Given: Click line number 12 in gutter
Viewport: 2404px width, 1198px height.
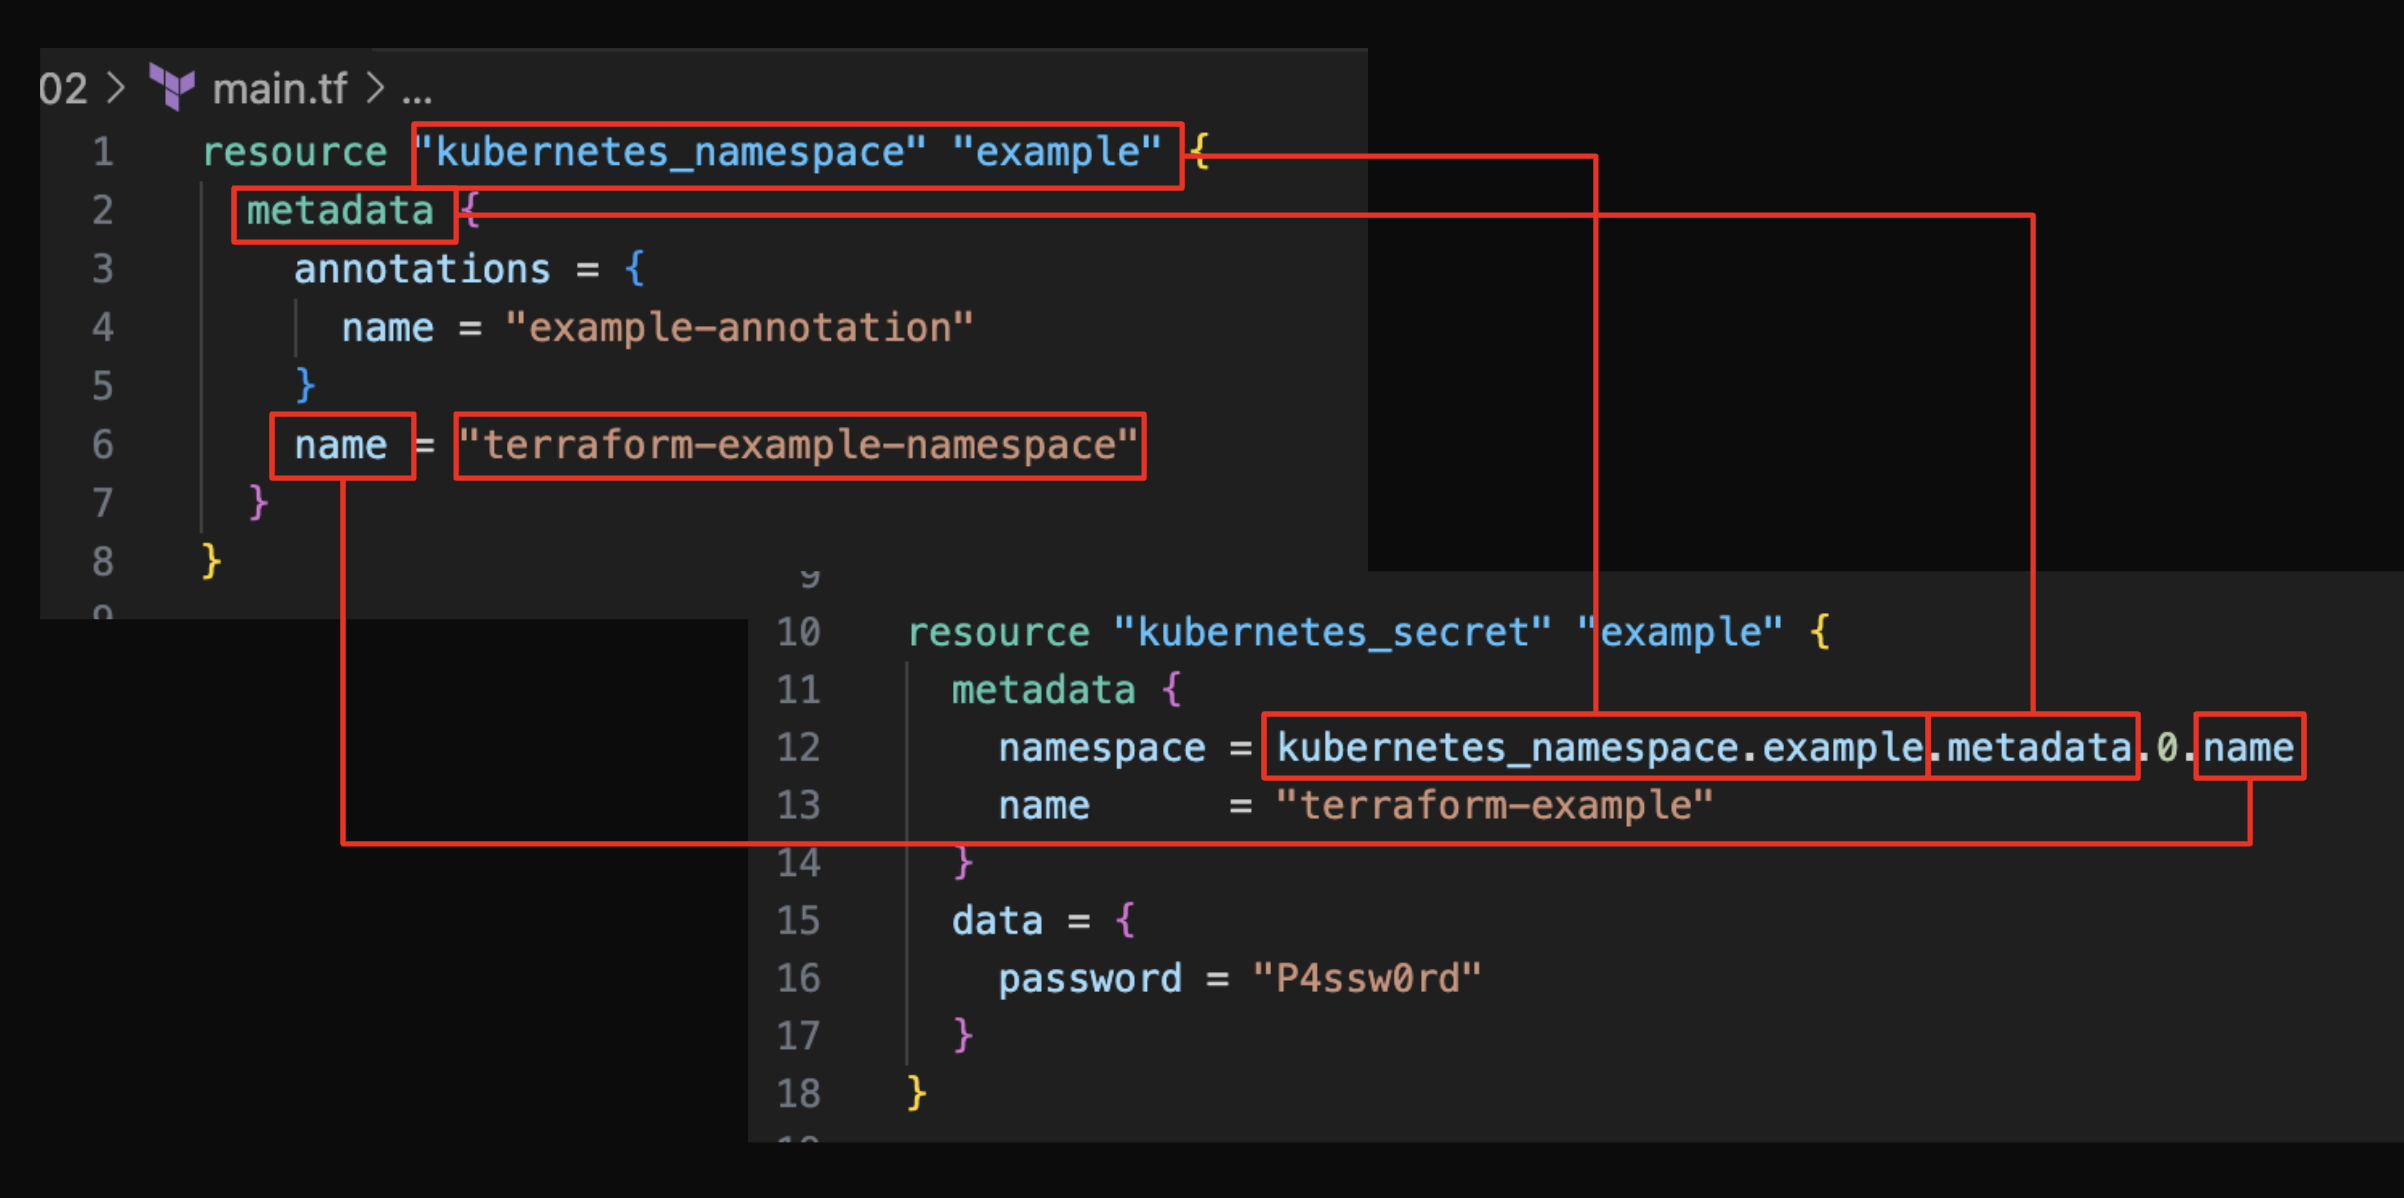Looking at the screenshot, I should click(798, 747).
